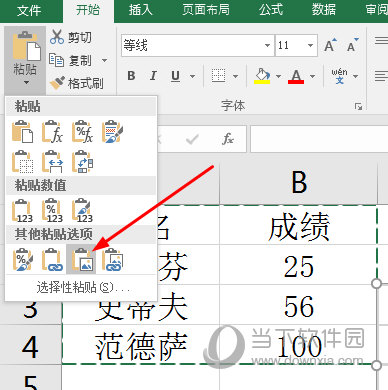Choose Paste Values (123) option
This screenshot has height=390, width=388.
pos(22,210)
